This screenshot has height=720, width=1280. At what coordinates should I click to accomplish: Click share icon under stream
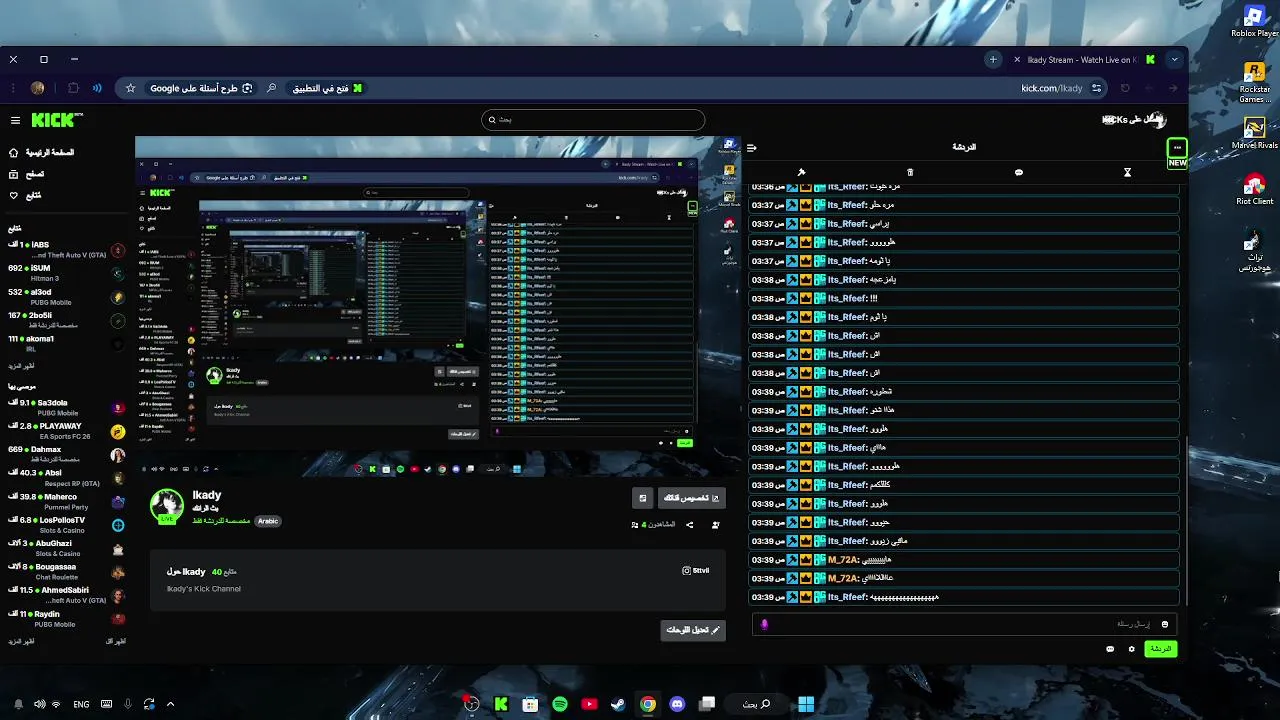[x=690, y=525]
